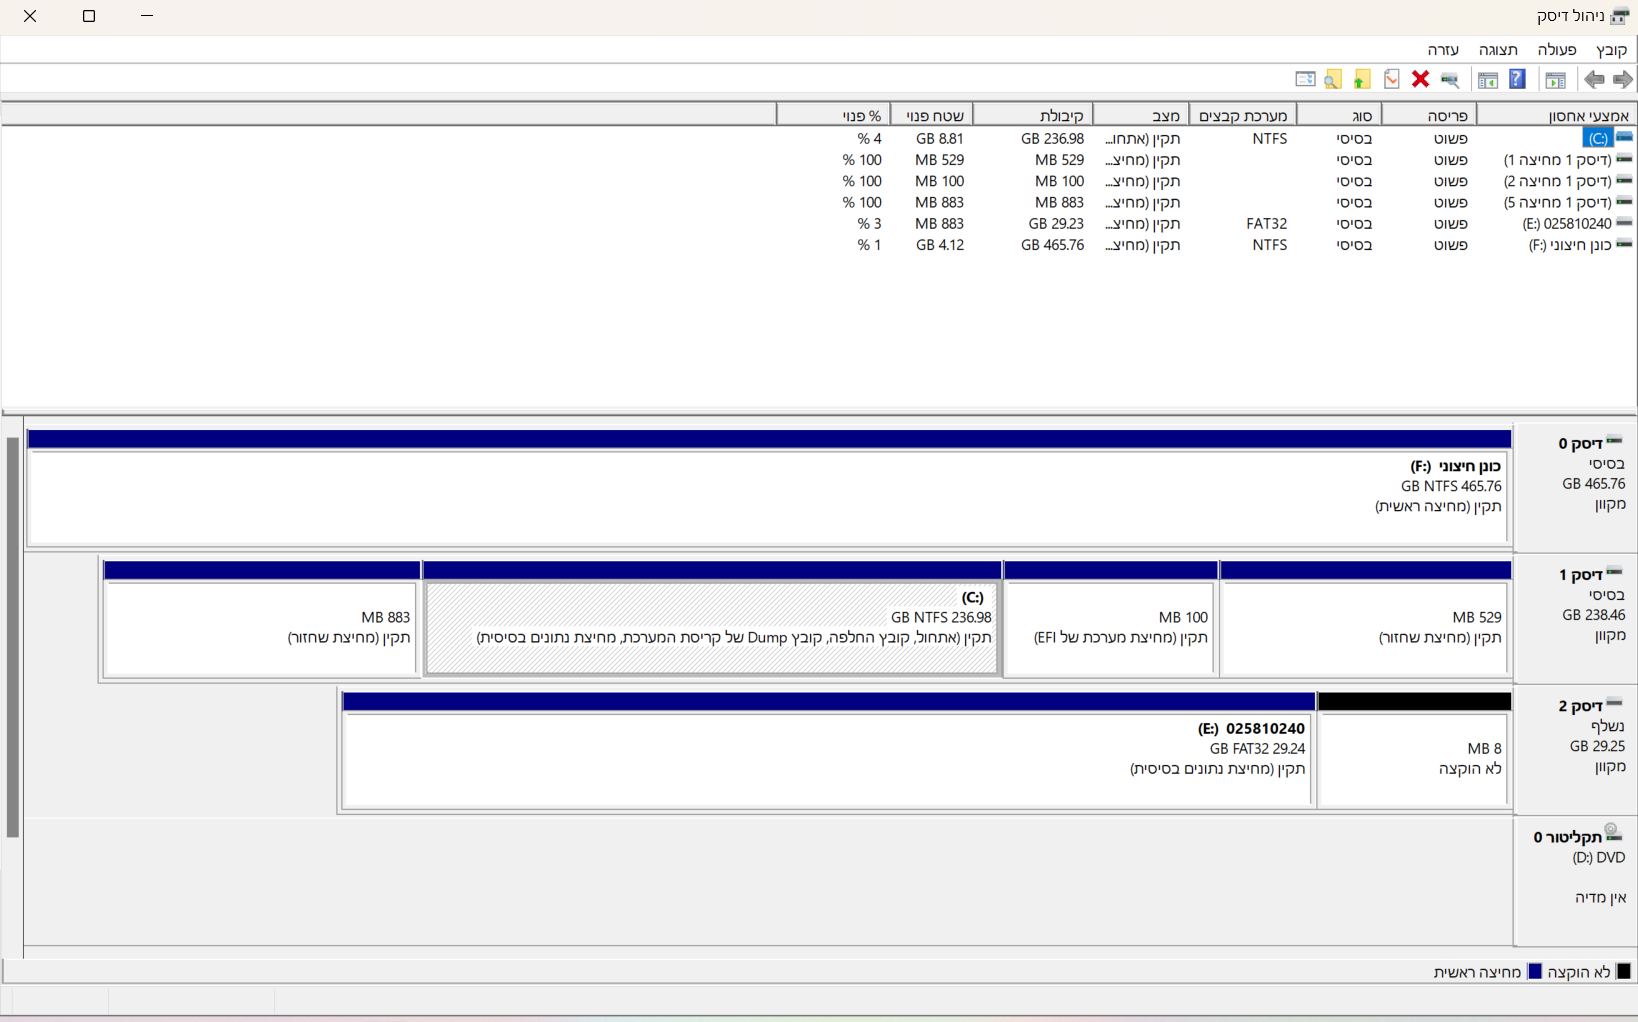Select the תקליטור 0 DVD drive label
Viewport: 1638px width, 1022px height.
pyautogui.click(x=1575, y=881)
